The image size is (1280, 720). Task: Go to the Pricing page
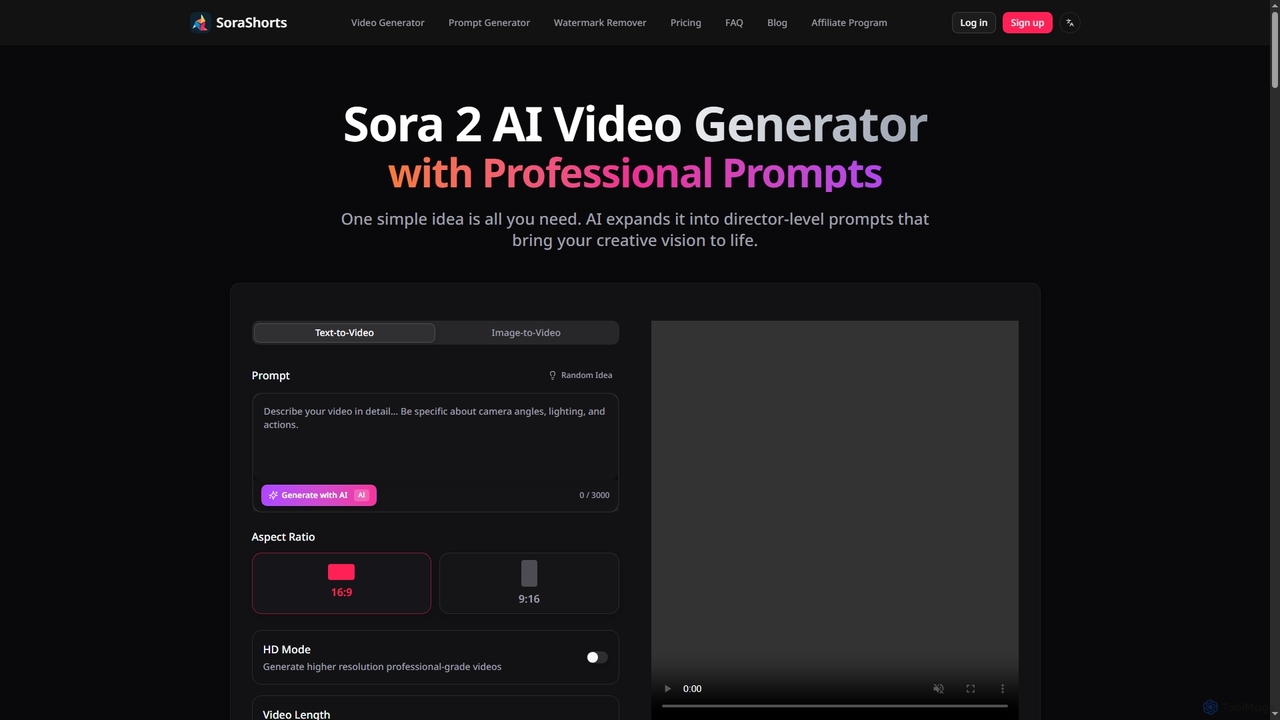[x=686, y=22]
